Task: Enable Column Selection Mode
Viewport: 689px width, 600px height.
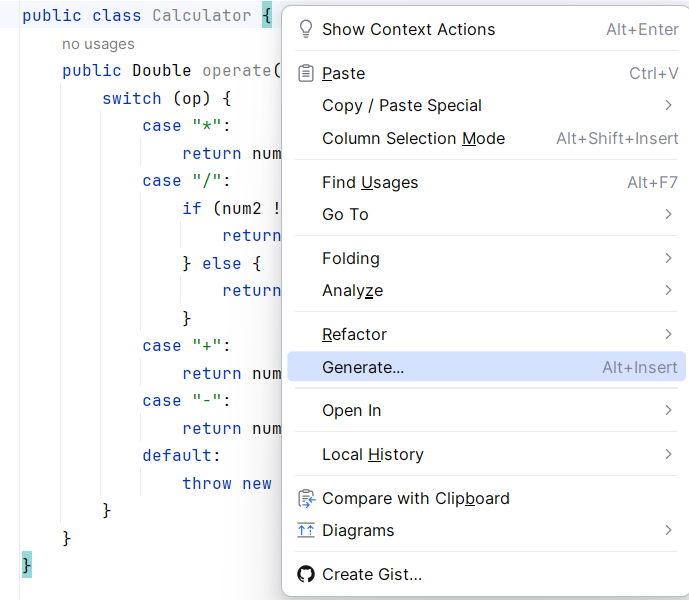Action: [486, 138]
